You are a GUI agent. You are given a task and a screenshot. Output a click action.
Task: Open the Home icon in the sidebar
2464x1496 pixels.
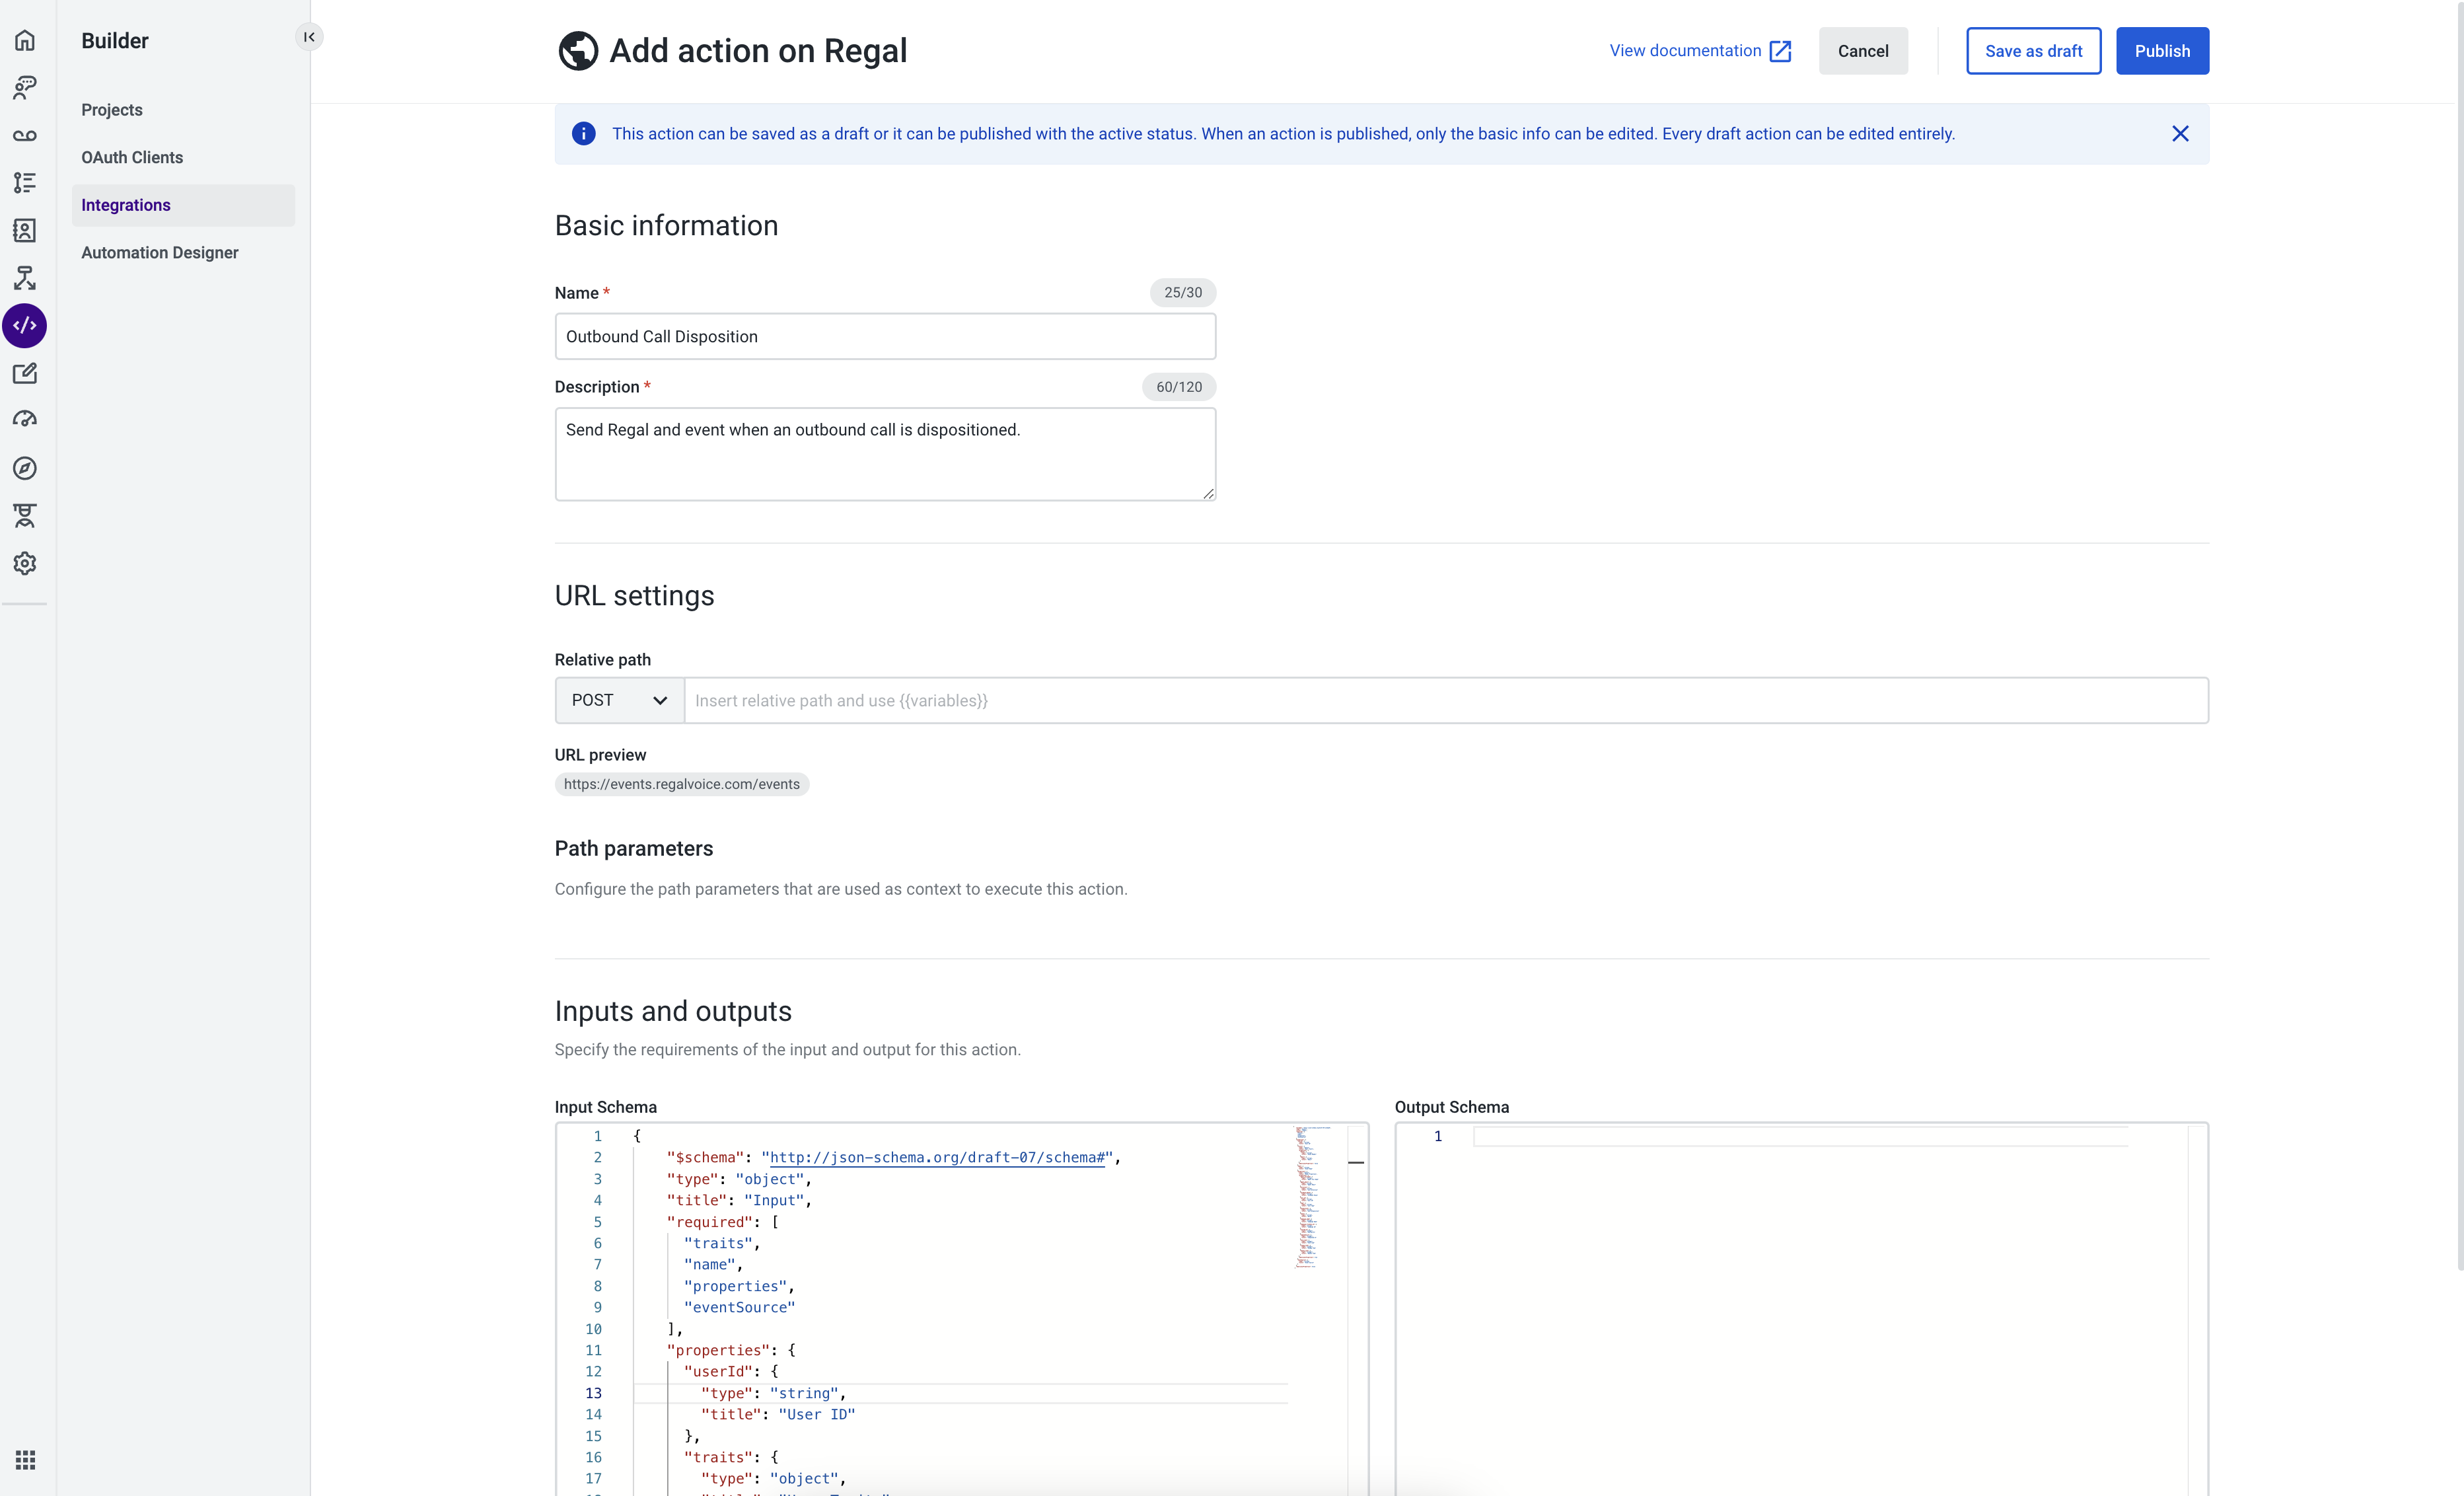click(25, 41)
